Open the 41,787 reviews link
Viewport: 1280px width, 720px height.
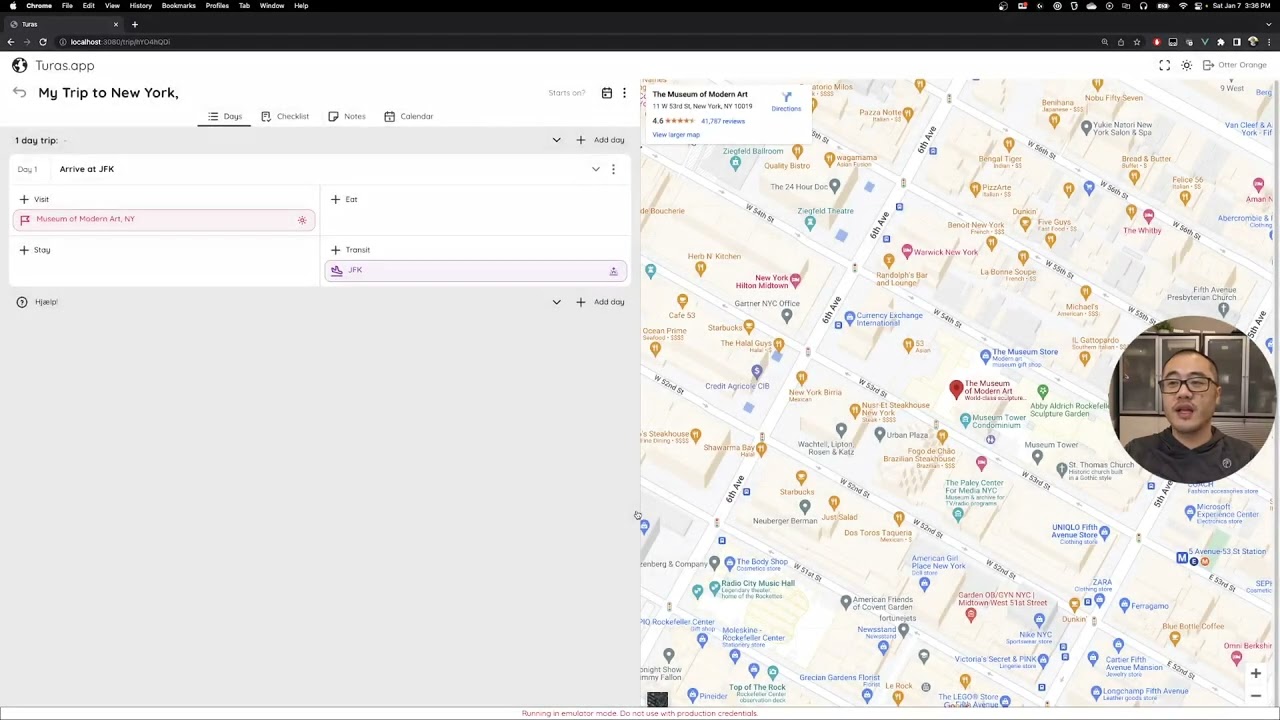tap(722, 121)
